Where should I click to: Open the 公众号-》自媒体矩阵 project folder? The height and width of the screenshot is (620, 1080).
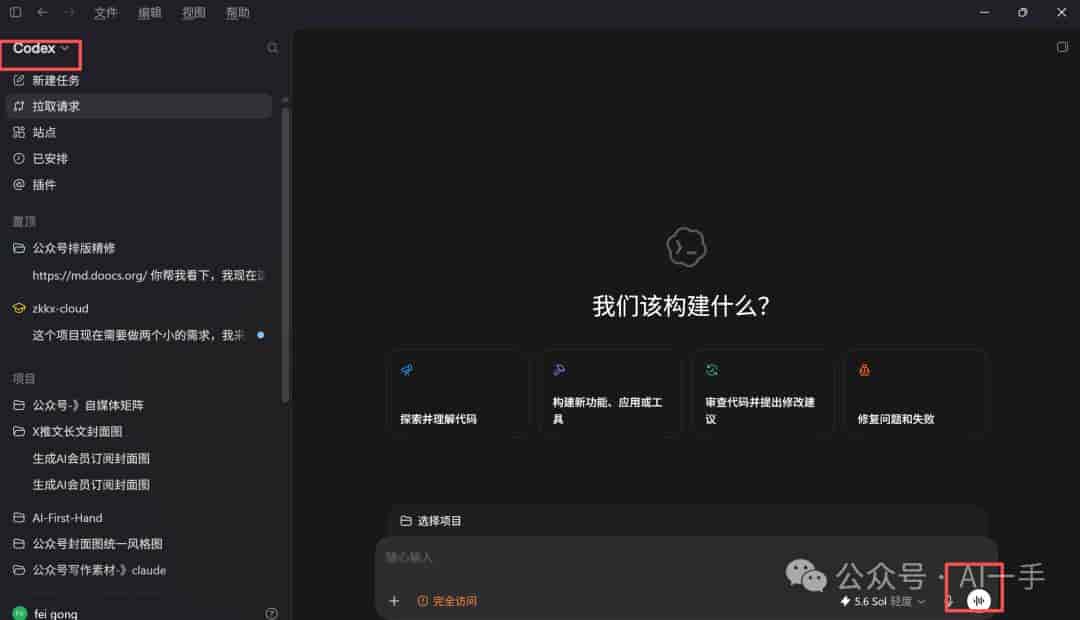138,405
